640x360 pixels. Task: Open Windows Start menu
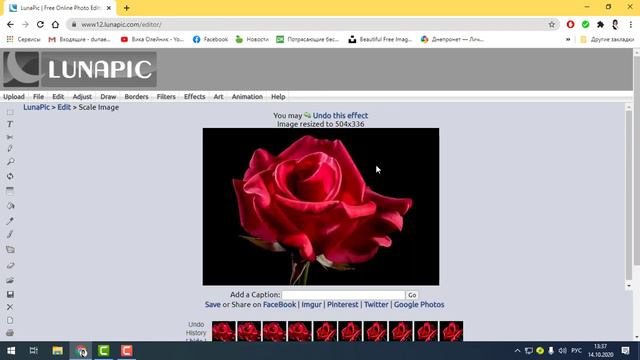click(11, 351)
